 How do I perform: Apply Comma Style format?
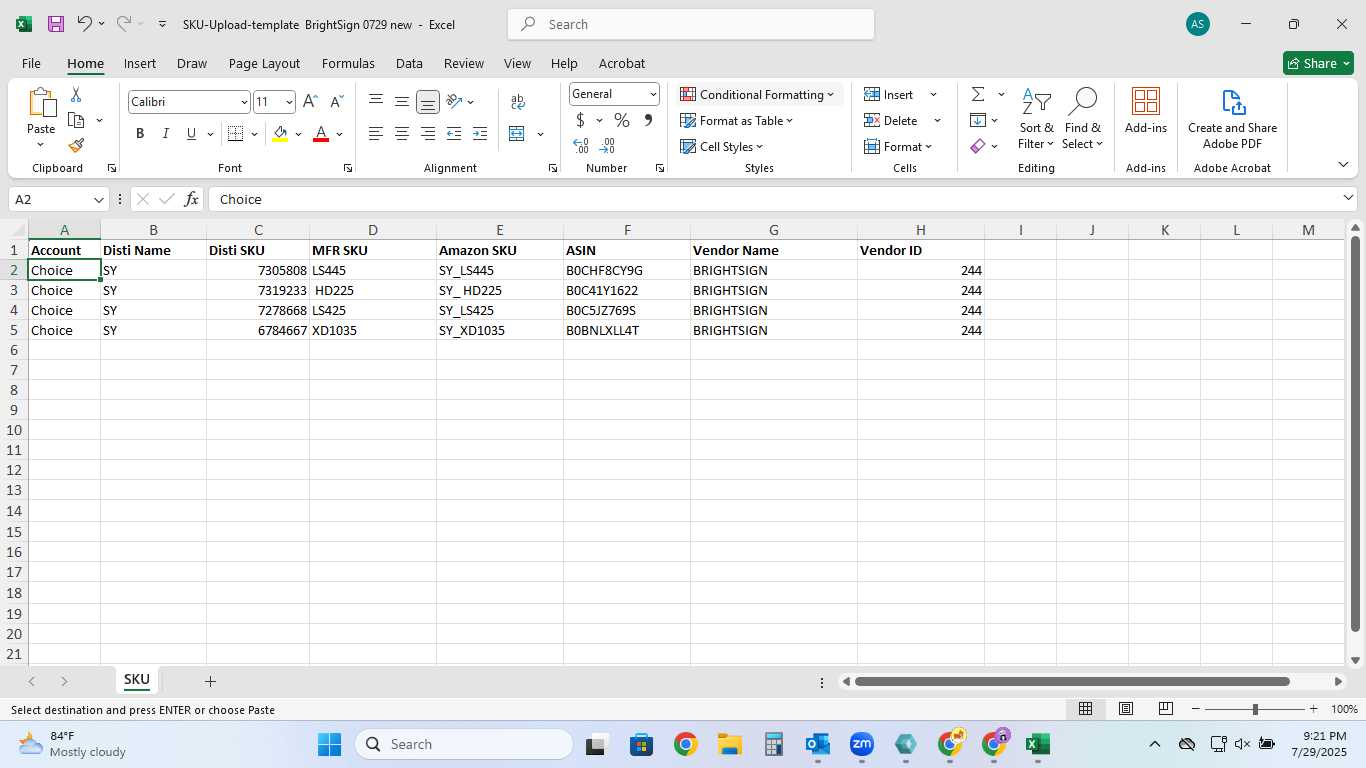[x=648, y=120]
